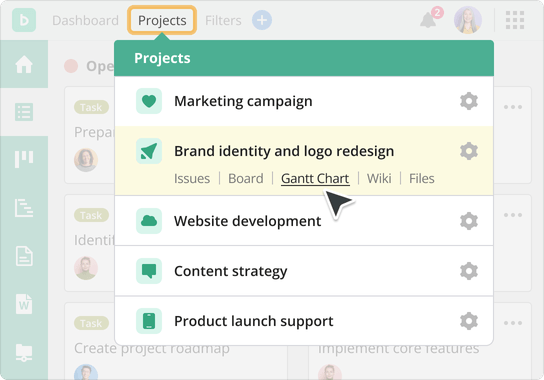Open the Gantt chart sidebar icon
This screenshot has width=544, height=380.
pos(24,208)
